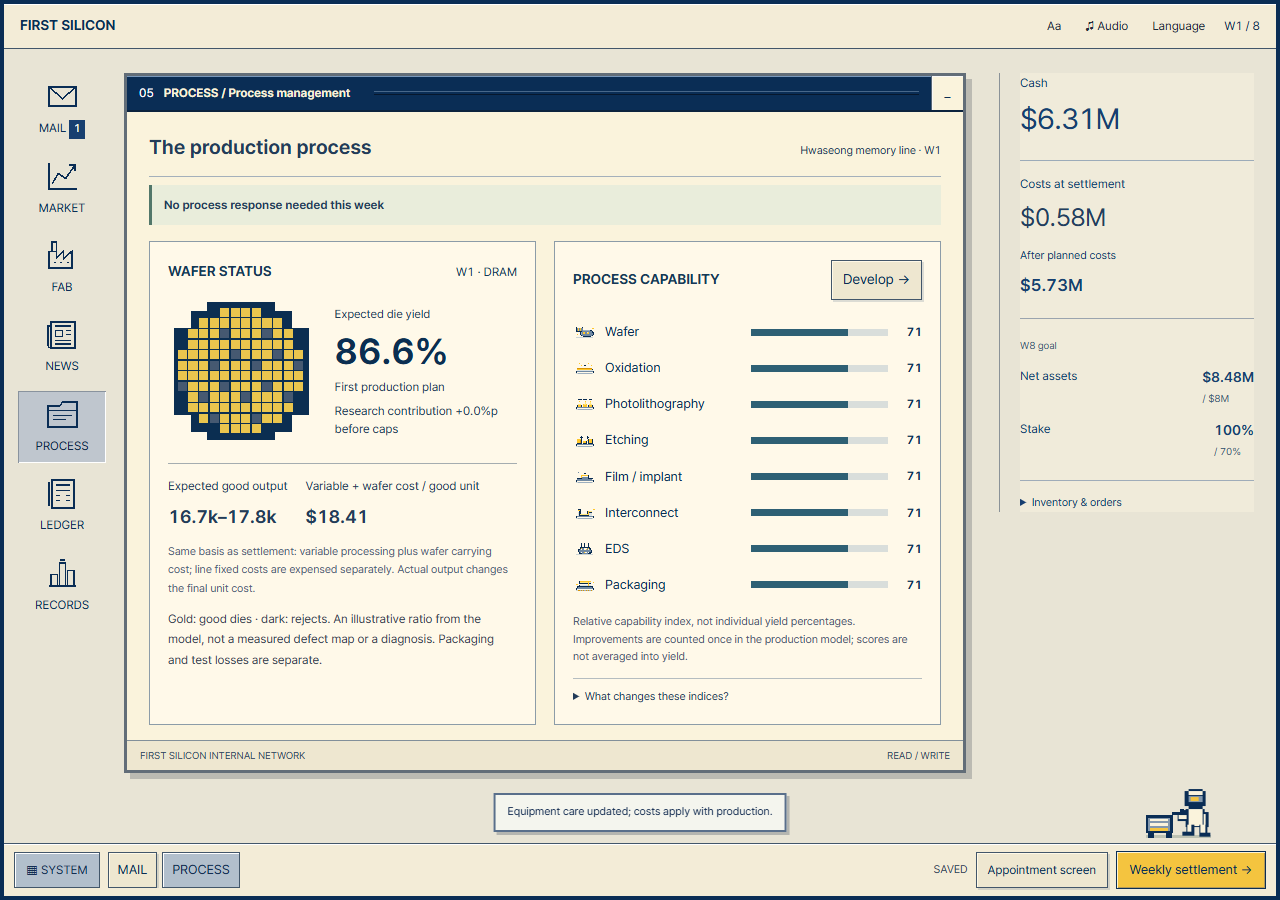Minimize the Process management window

coord(947,94)
